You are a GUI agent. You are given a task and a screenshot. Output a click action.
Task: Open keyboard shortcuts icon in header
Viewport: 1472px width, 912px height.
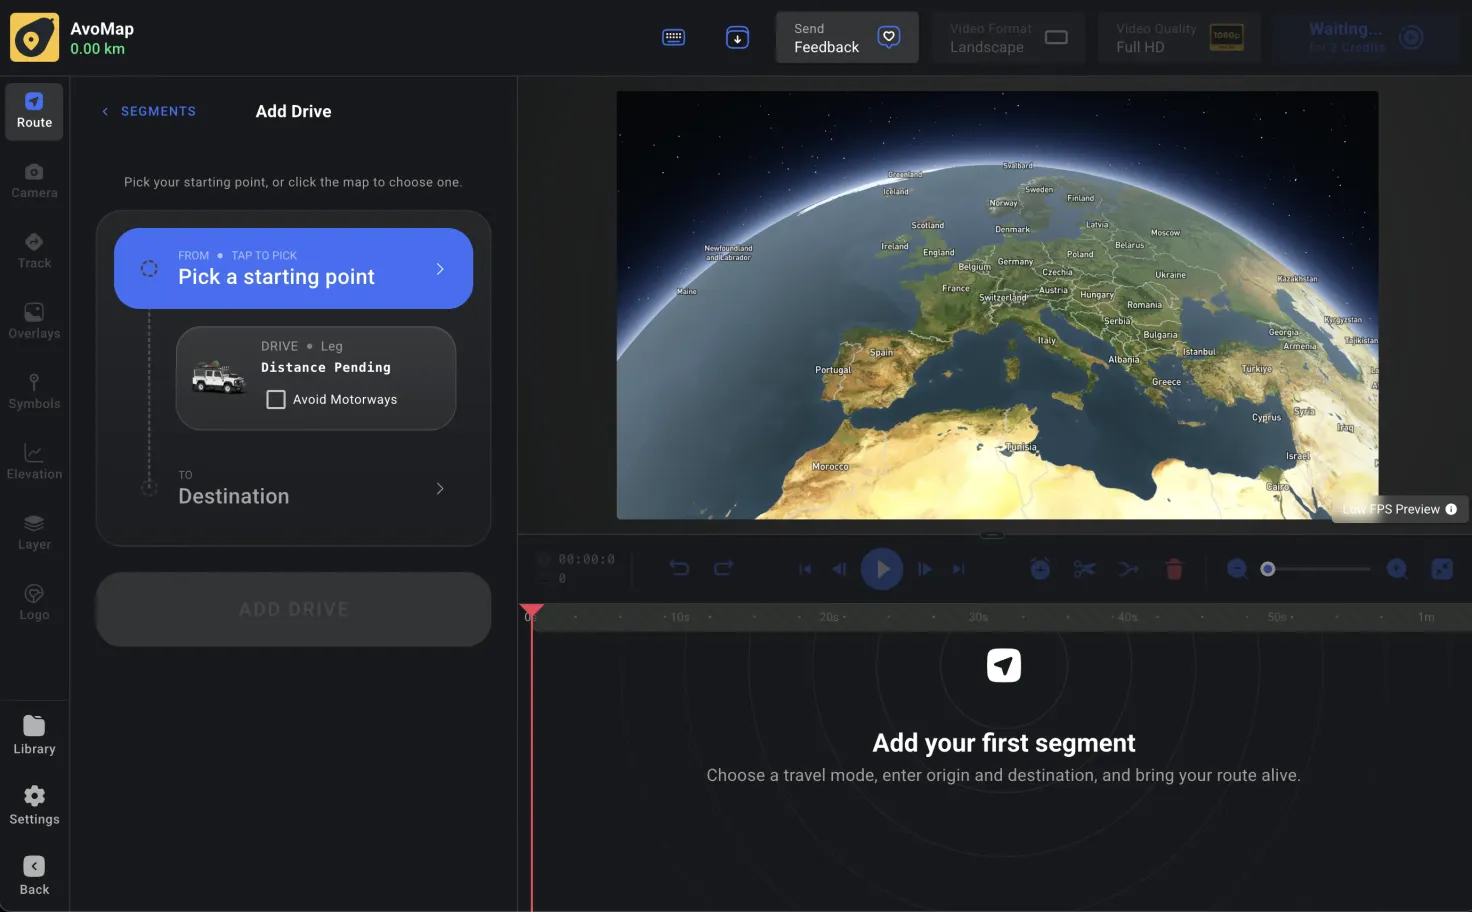(x=674, y=38)
